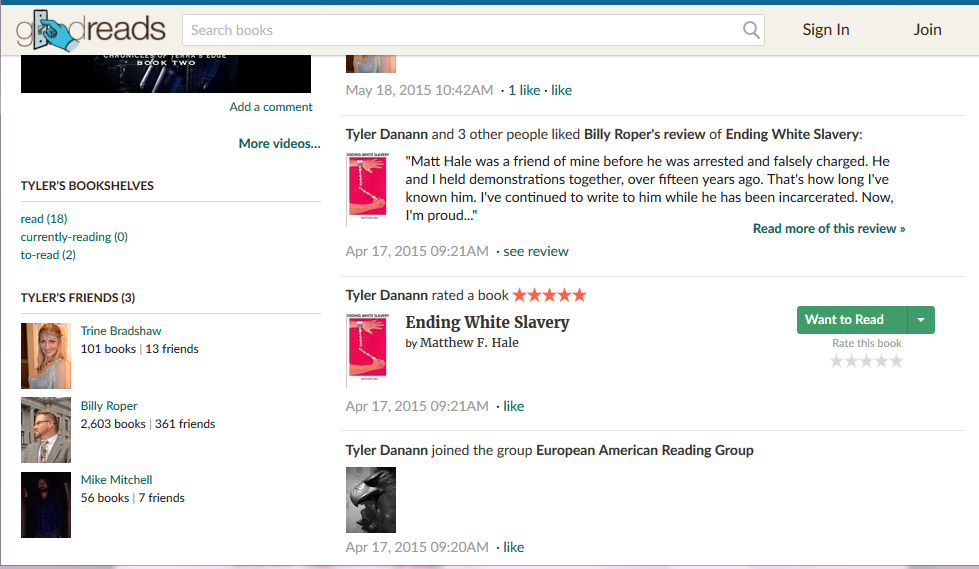Open Tyler Danann name in rated-a-book entry
Image resolution: width=979 pixels, height=569 pixels.
(x=386, y=295)
